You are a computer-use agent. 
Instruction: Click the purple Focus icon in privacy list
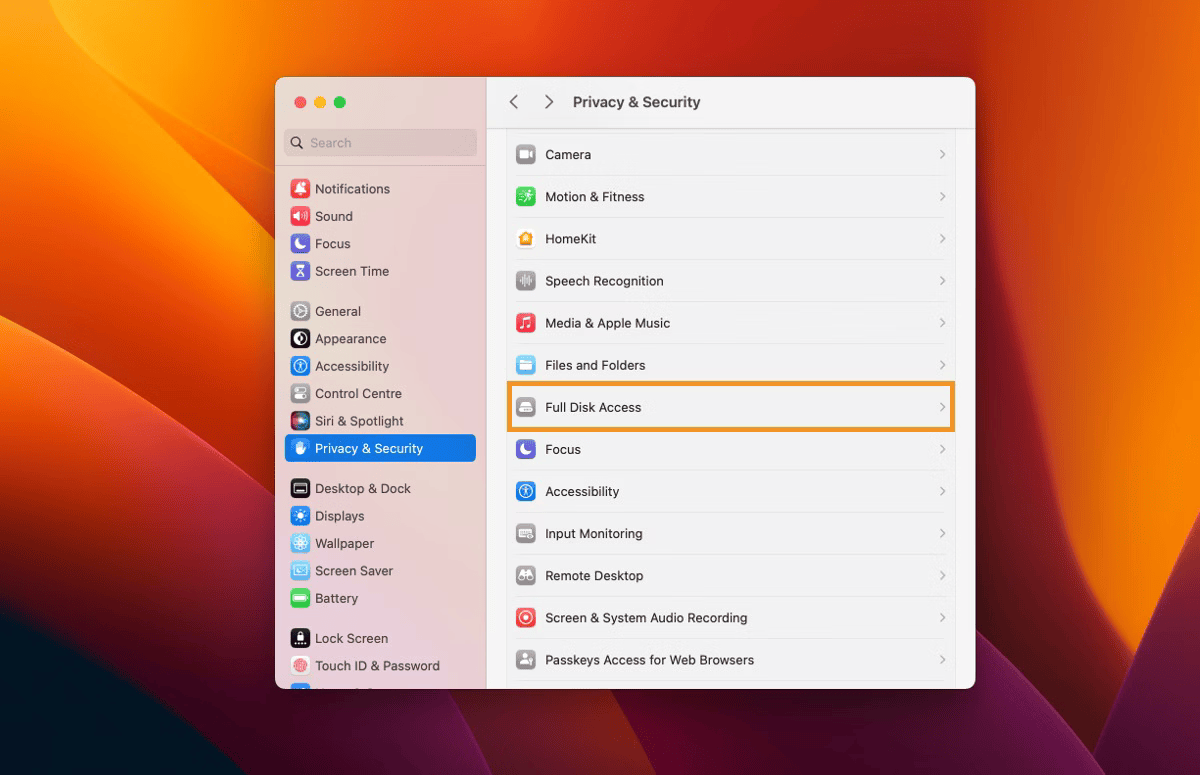526,450
